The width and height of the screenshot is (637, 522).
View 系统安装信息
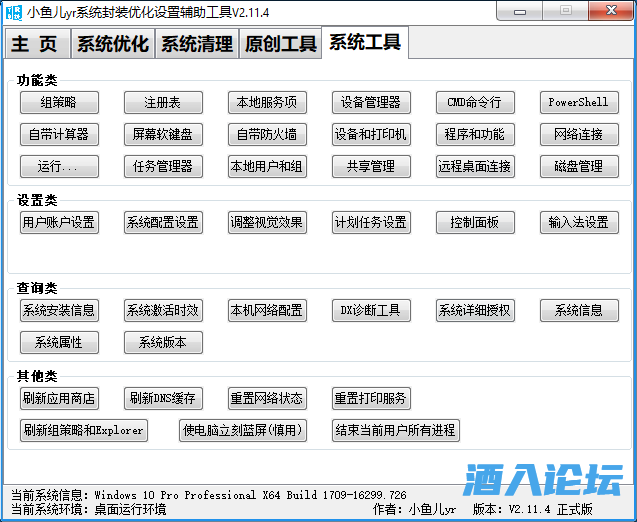[59, 311]
